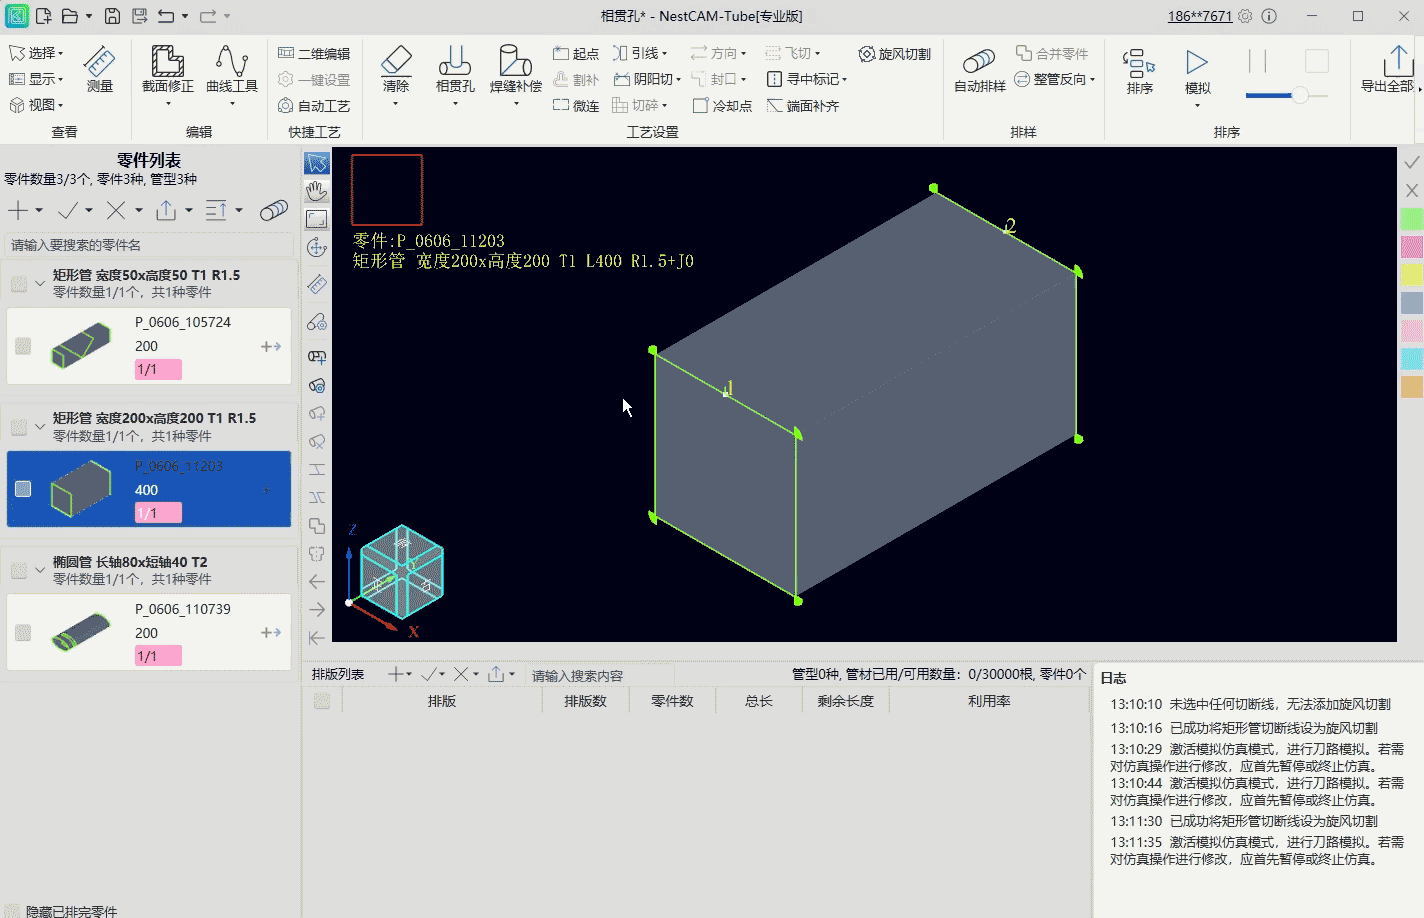Click the 自动工艺 auto process button
The height and width of the screenshot is (918, 1424).
pos(314,106)
